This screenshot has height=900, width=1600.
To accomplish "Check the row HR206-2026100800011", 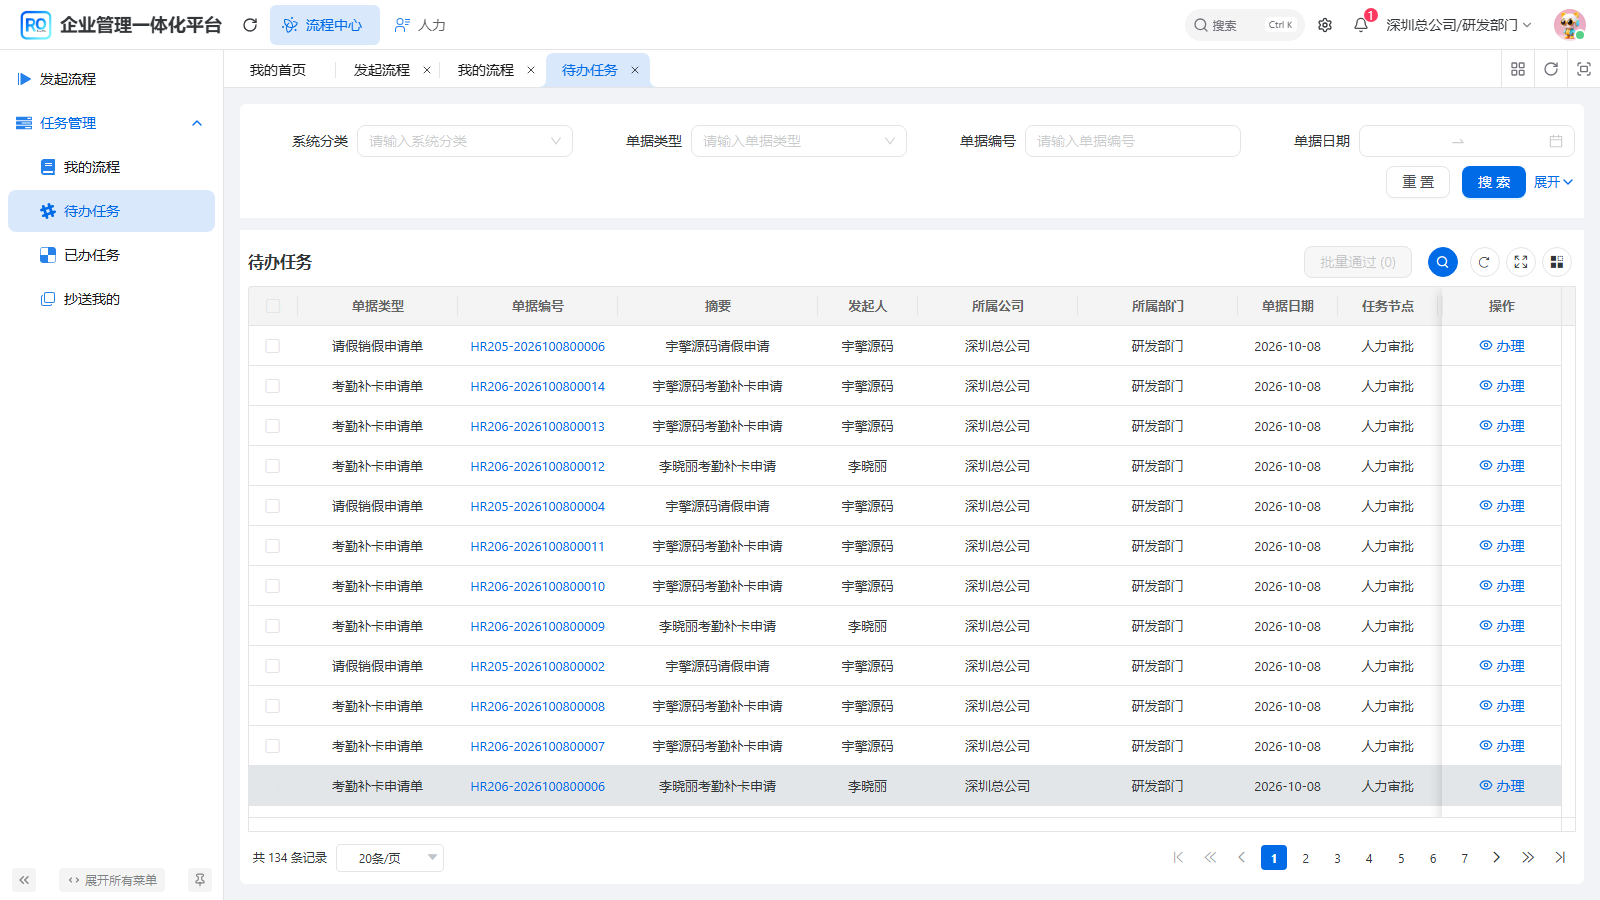I will [272, 546].
